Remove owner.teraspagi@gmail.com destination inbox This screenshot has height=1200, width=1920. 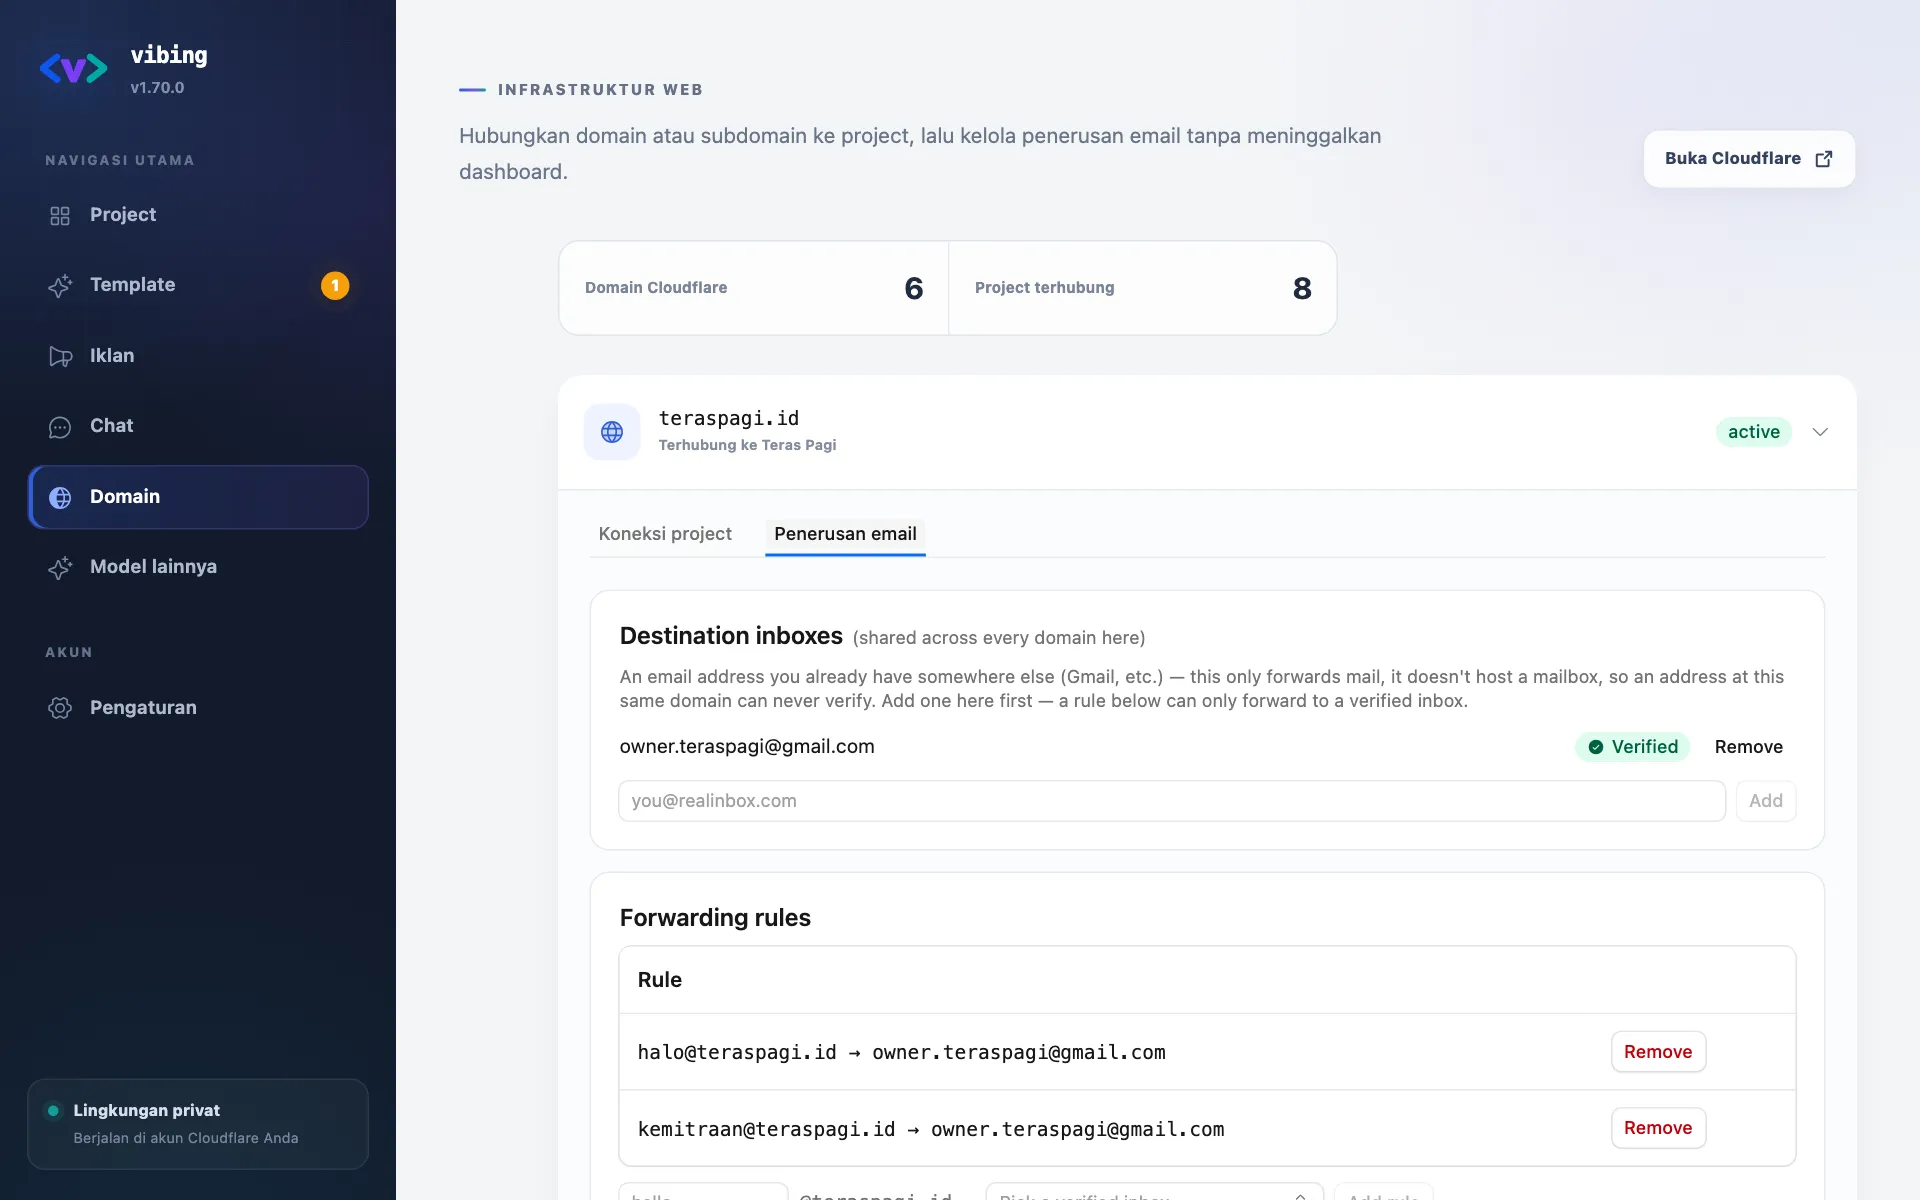[x=1748, y=747]
